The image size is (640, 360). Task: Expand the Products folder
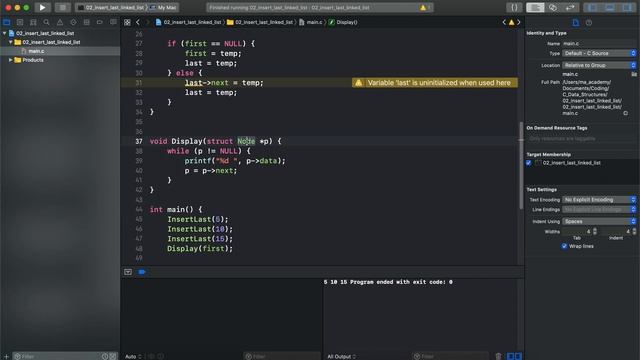coord(11,60)
